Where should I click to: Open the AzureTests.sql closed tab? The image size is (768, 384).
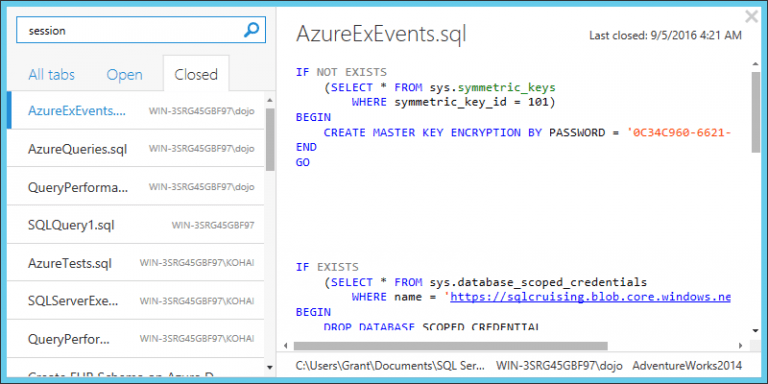click(136, 263)
